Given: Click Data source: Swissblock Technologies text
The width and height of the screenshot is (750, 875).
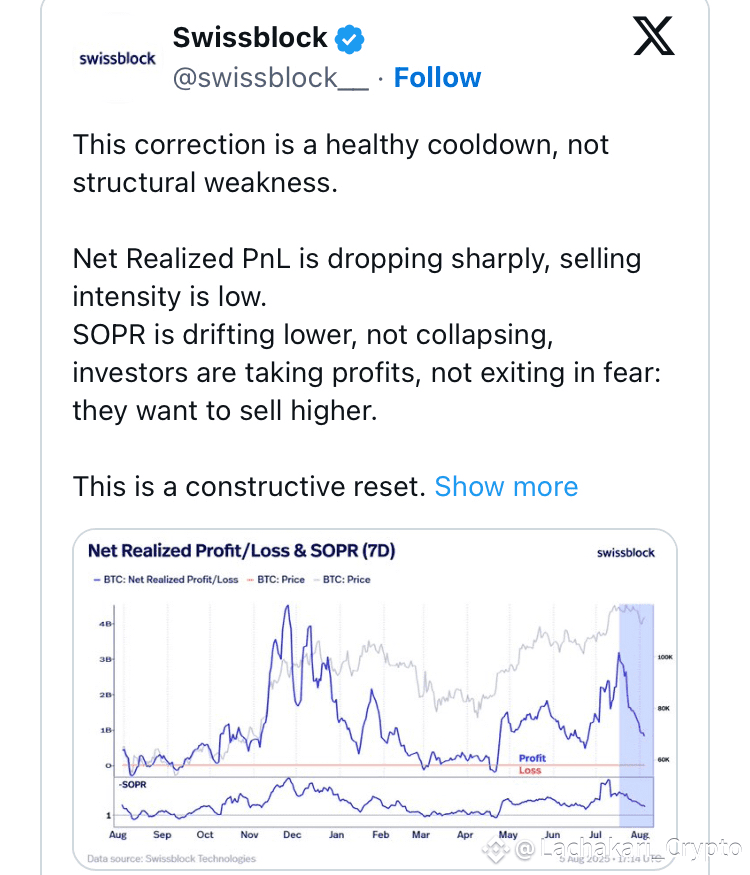Looking at the screenshot, I should coord(171,858).
